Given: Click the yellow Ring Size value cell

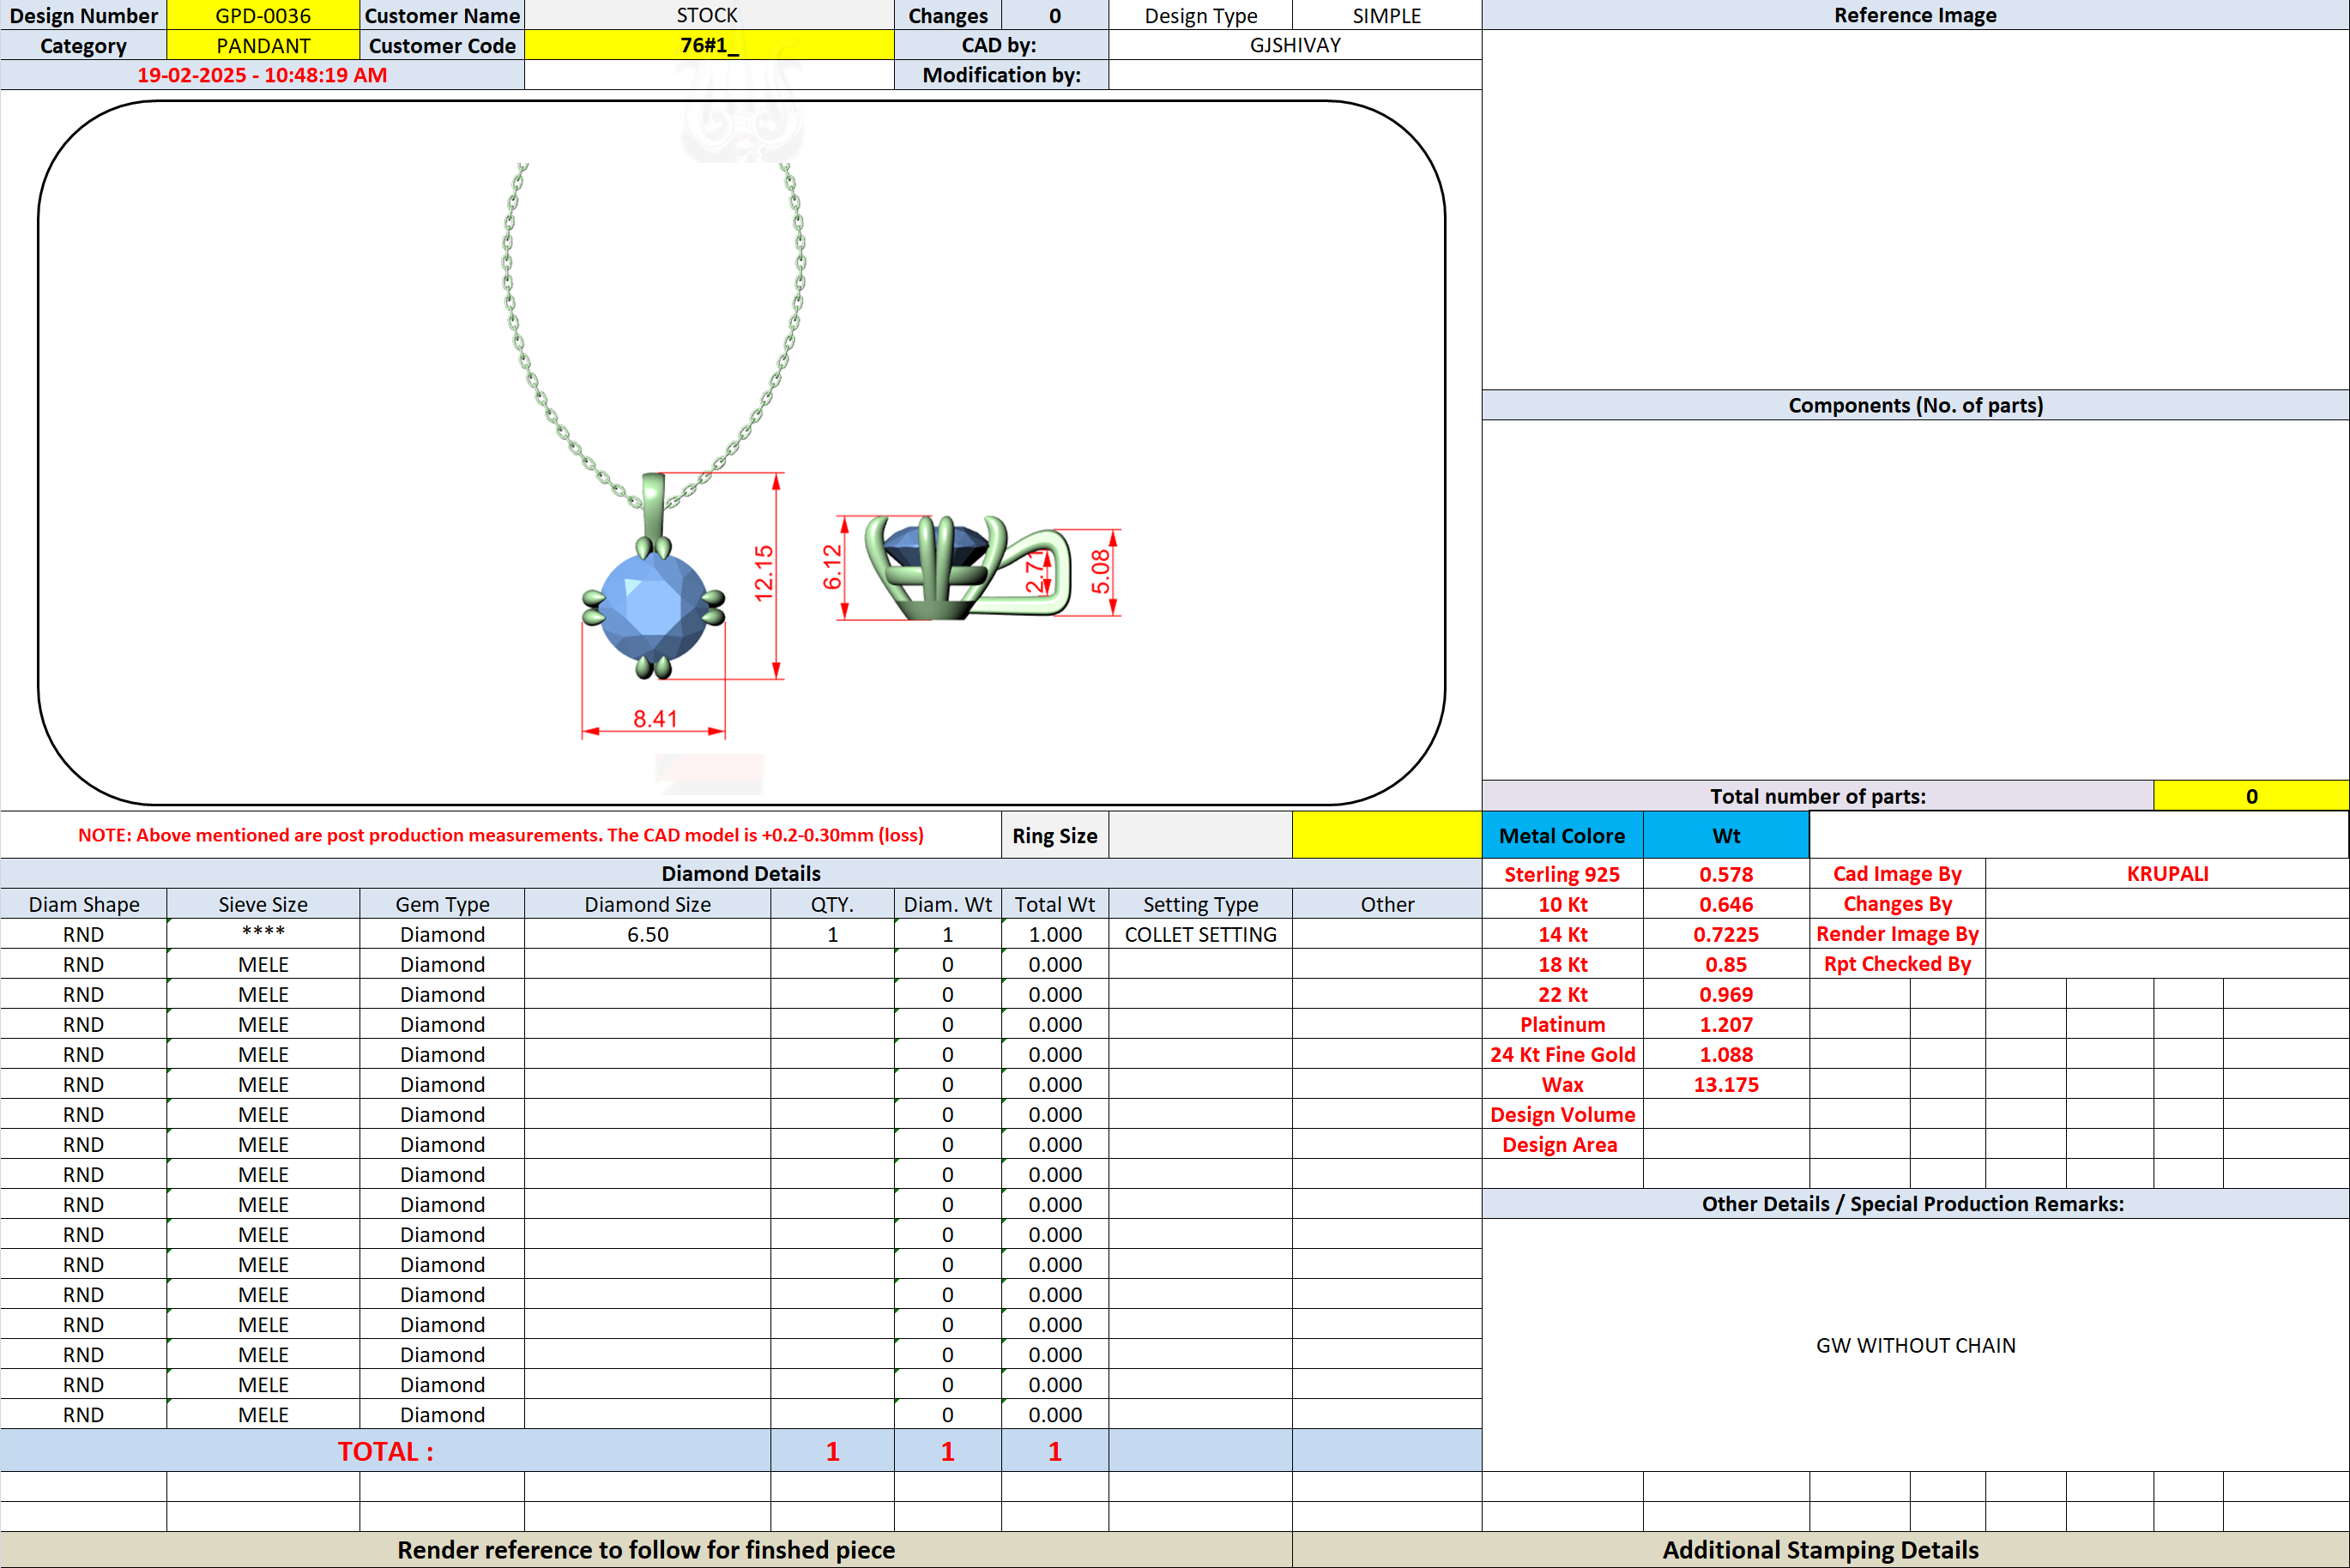Looking at the screenshot, I should [1386, 835].
